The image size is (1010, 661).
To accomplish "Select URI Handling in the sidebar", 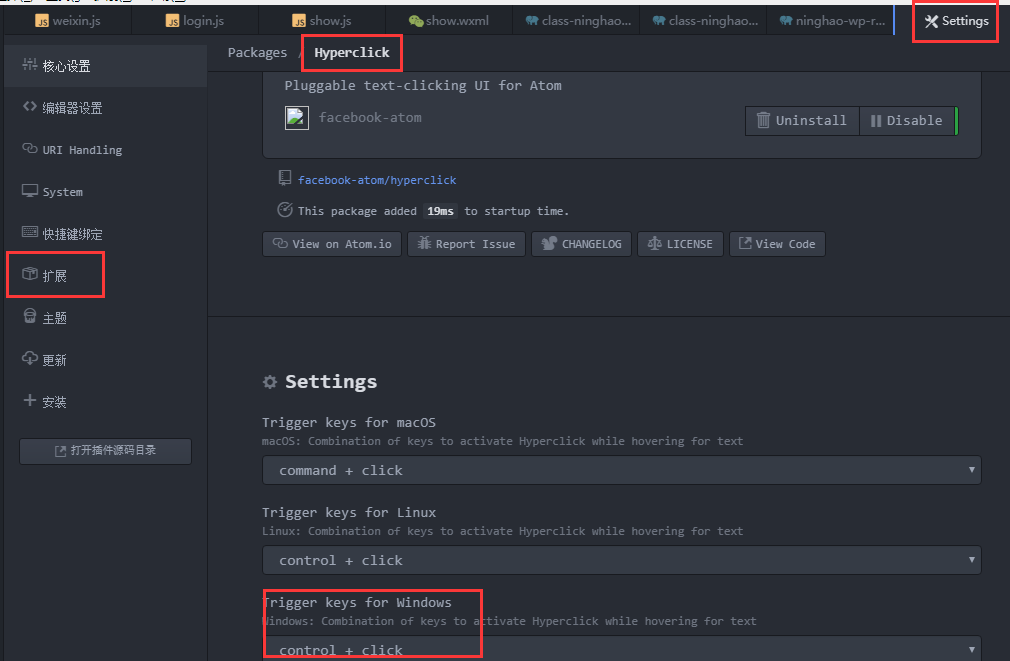I will tap(81, 150).
